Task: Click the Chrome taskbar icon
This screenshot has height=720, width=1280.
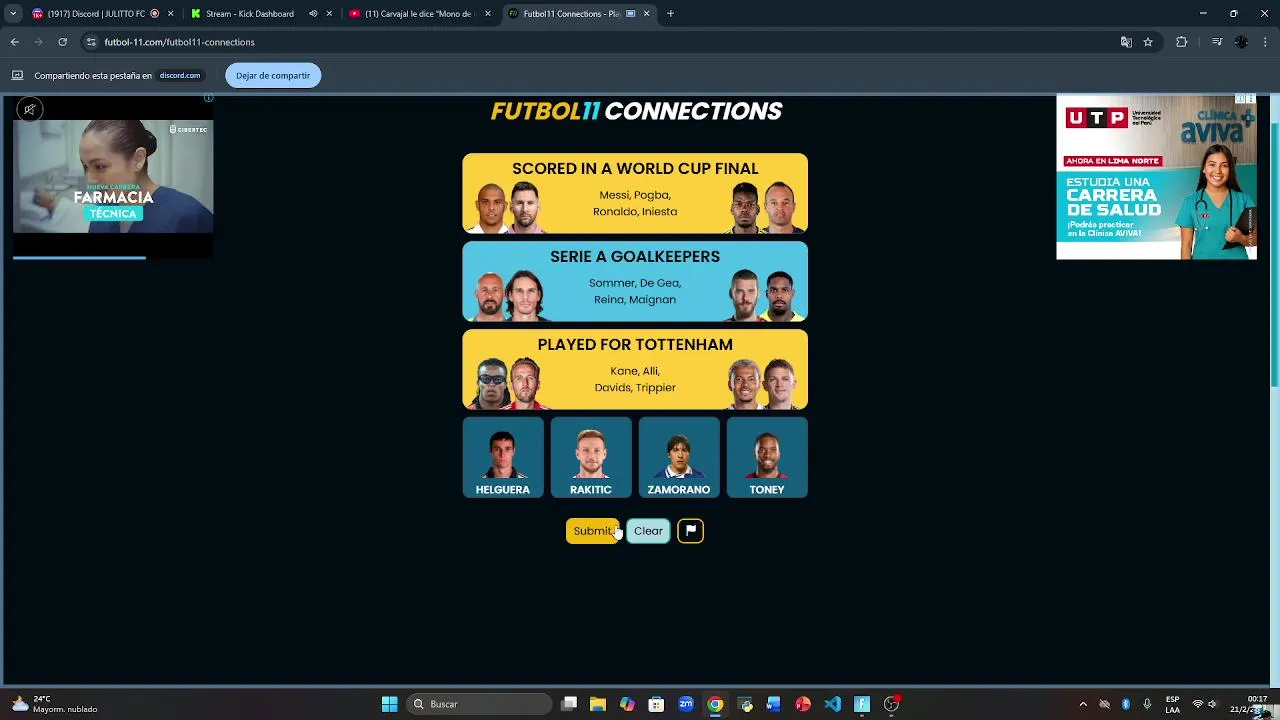Action: [715, 704]
